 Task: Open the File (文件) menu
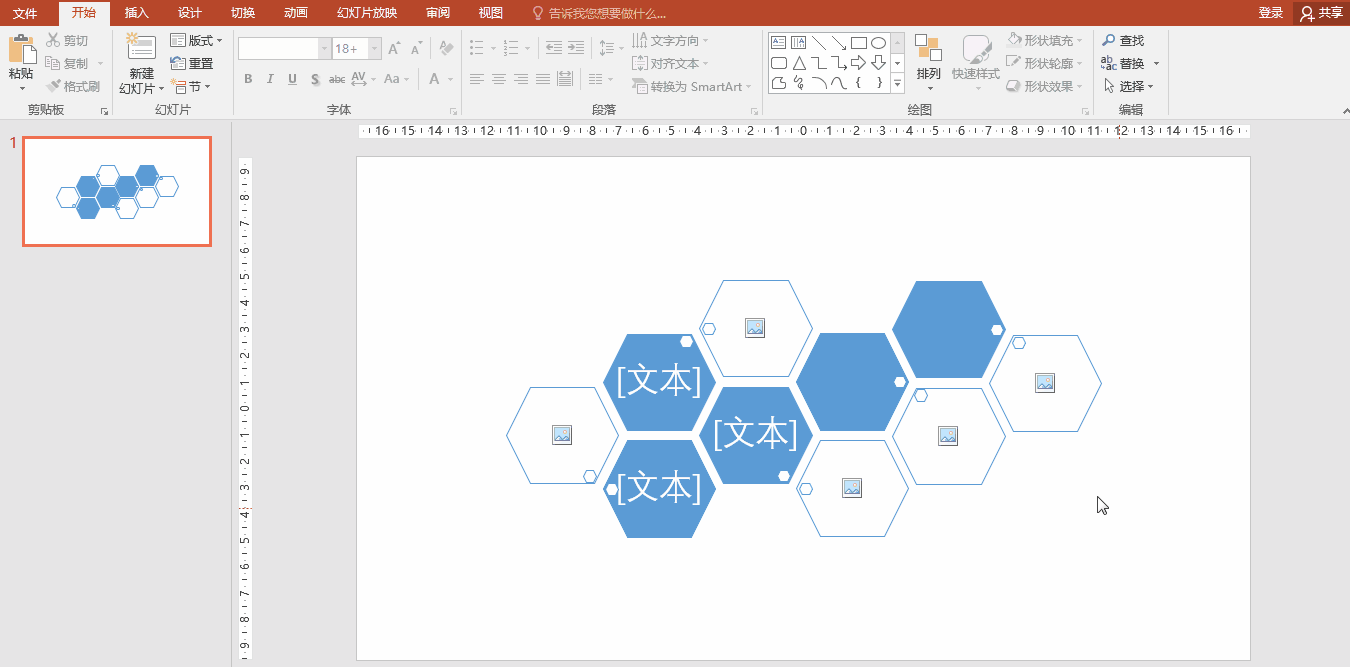[x=24, y=12]
